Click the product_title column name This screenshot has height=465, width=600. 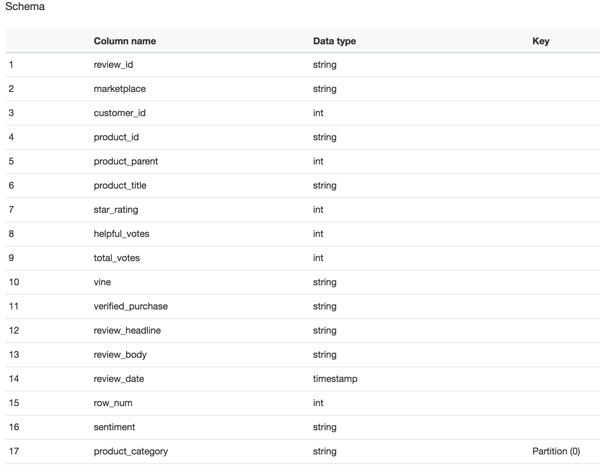pyautogui.click(x=120, y=185)
